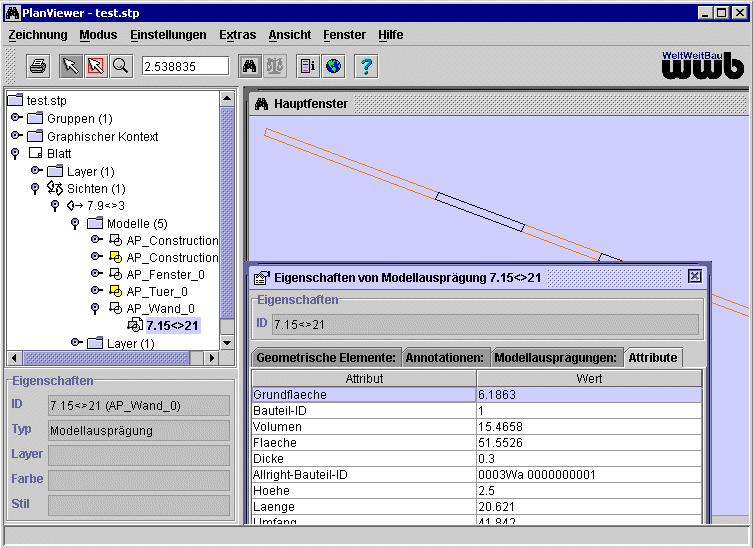This screenshot has height=548, width=753.
Task: Expand the AP_Fenster_0 node
Action: (x=97, y=273)
